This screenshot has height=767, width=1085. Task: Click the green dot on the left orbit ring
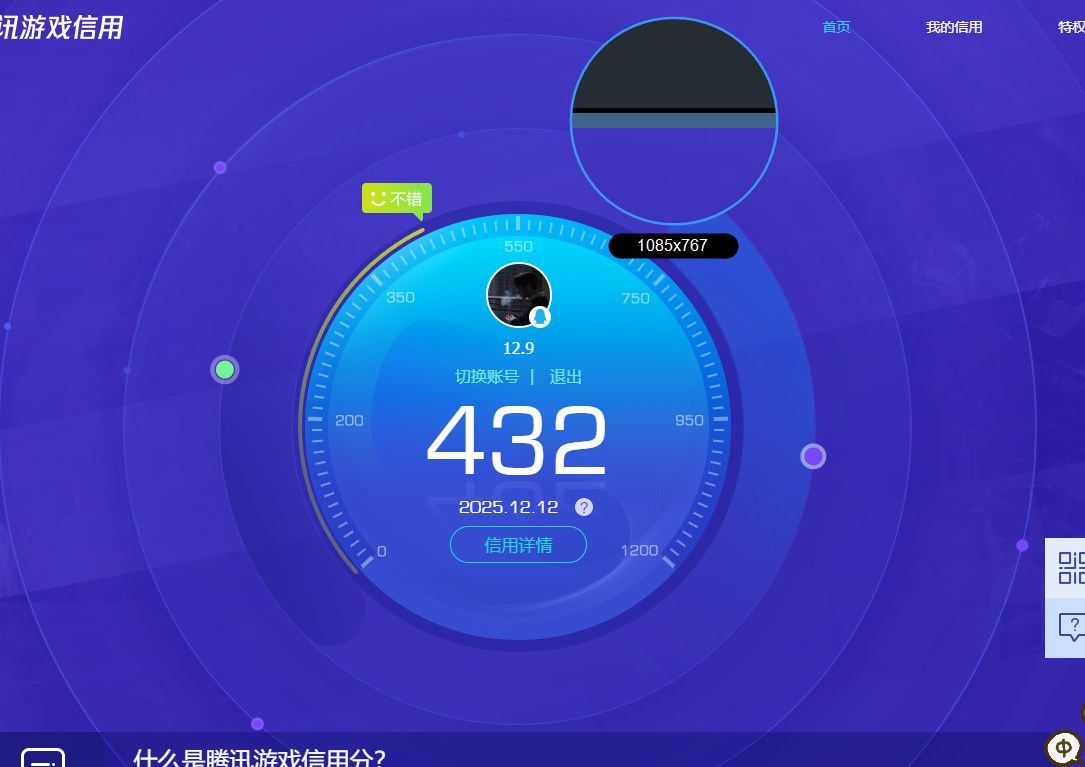tap(224, 369)
